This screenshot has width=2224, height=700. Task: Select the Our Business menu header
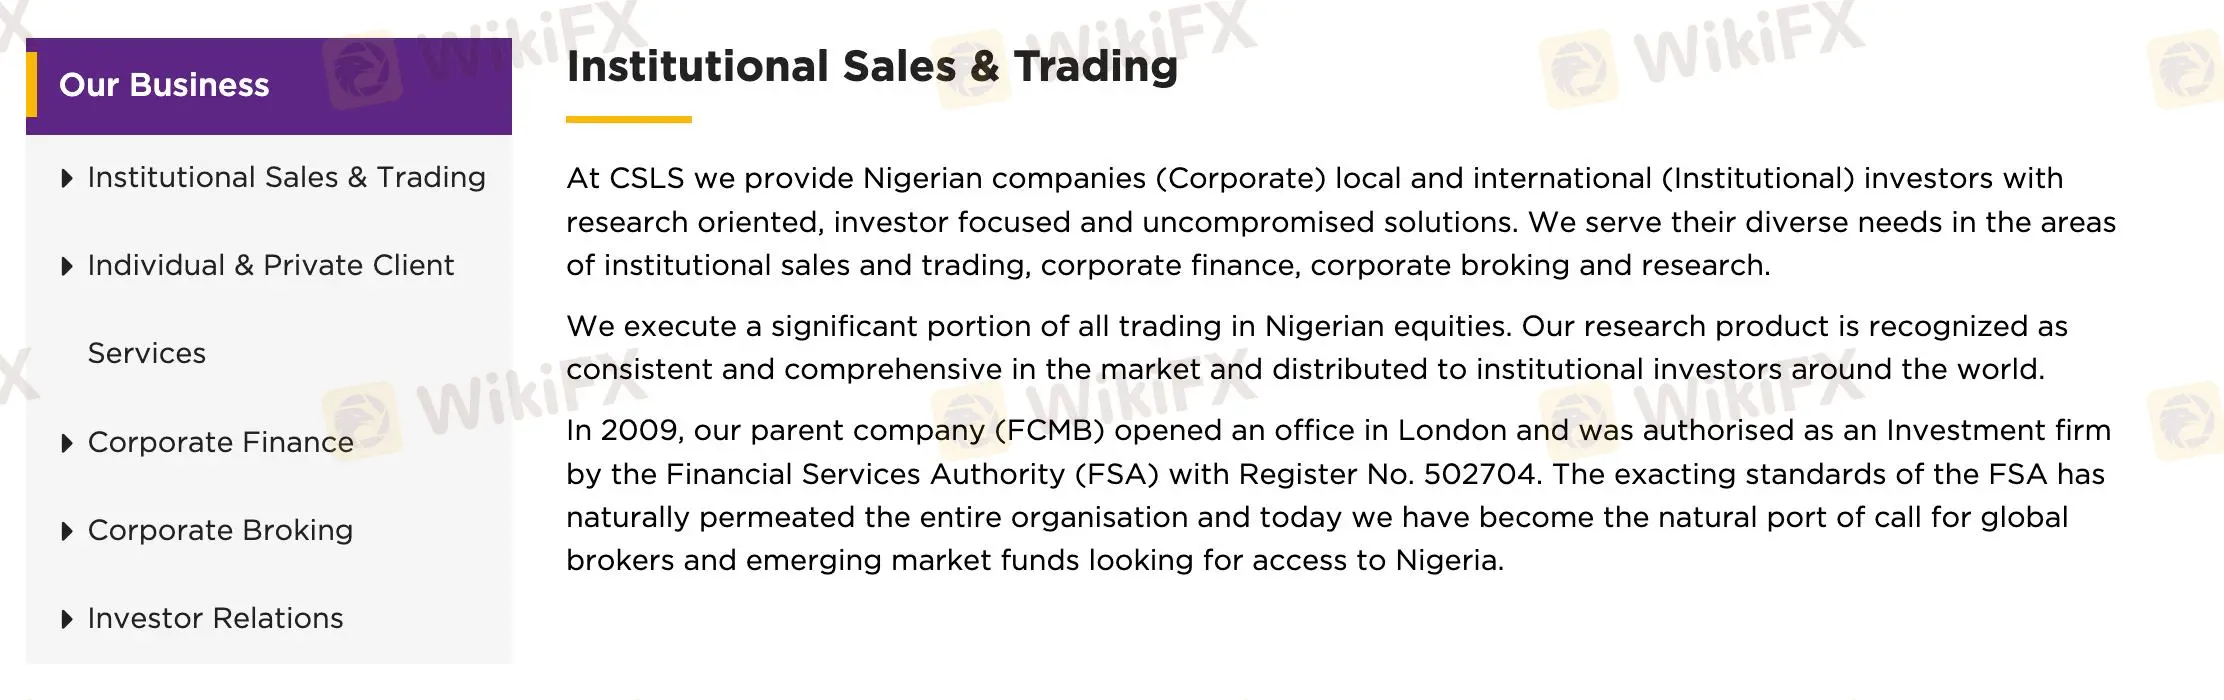(x=165, y=85)
